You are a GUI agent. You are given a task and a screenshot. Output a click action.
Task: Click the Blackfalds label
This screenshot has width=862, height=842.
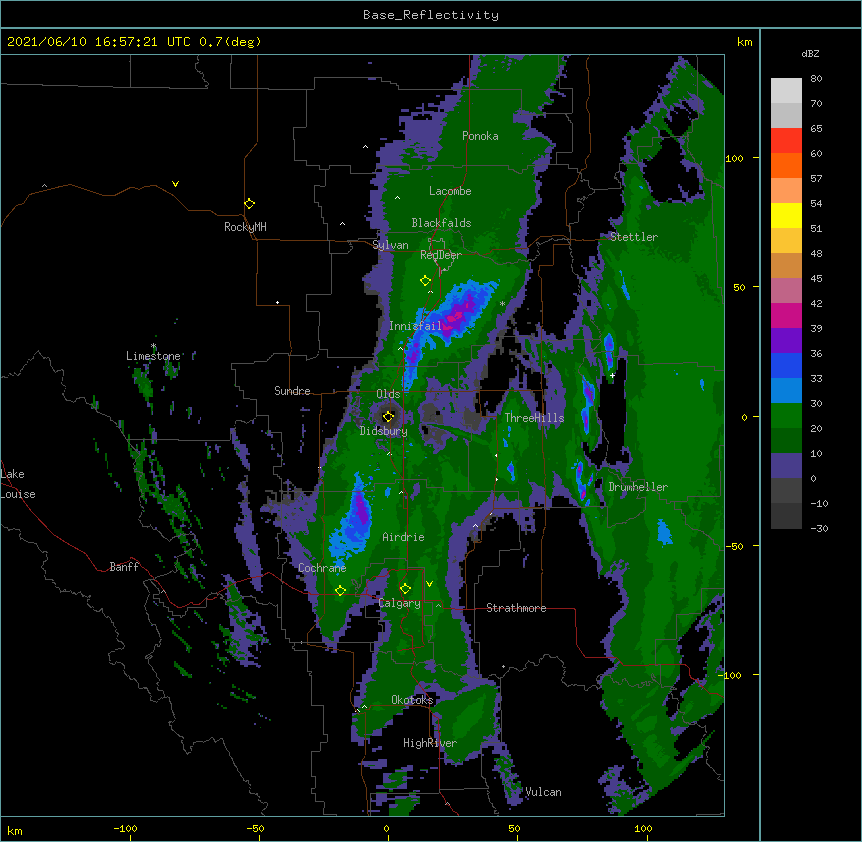tap(441, 223)
